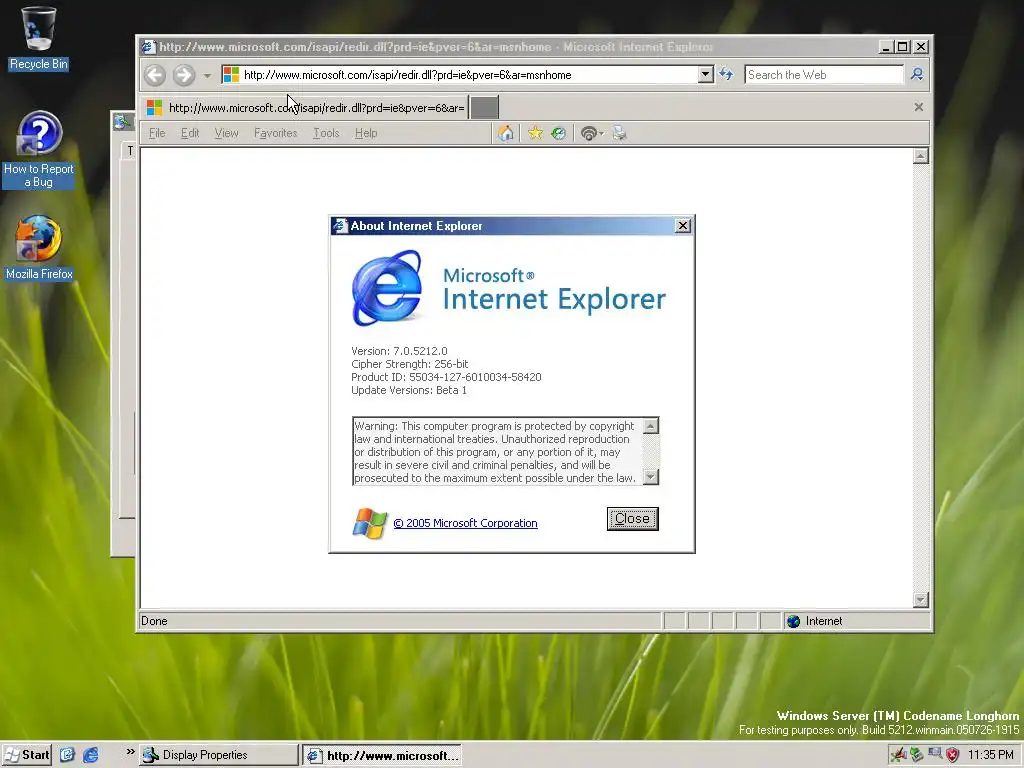
Task: Open the Tools menu
Action: (x=326, y=133)
